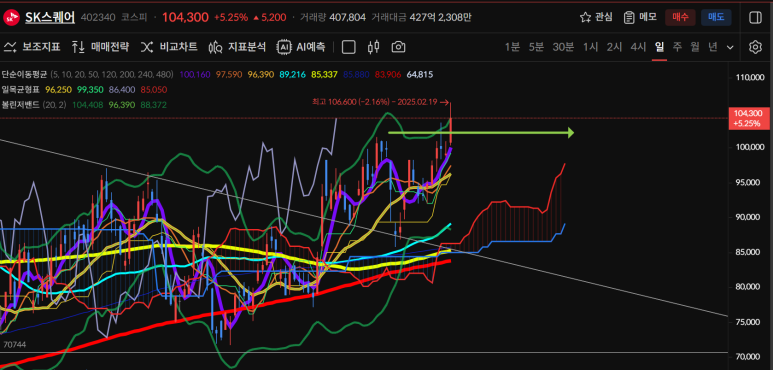773x370 pixels.
Task: Click the 104,300 current price tag on axis
Action: point(748,118)
